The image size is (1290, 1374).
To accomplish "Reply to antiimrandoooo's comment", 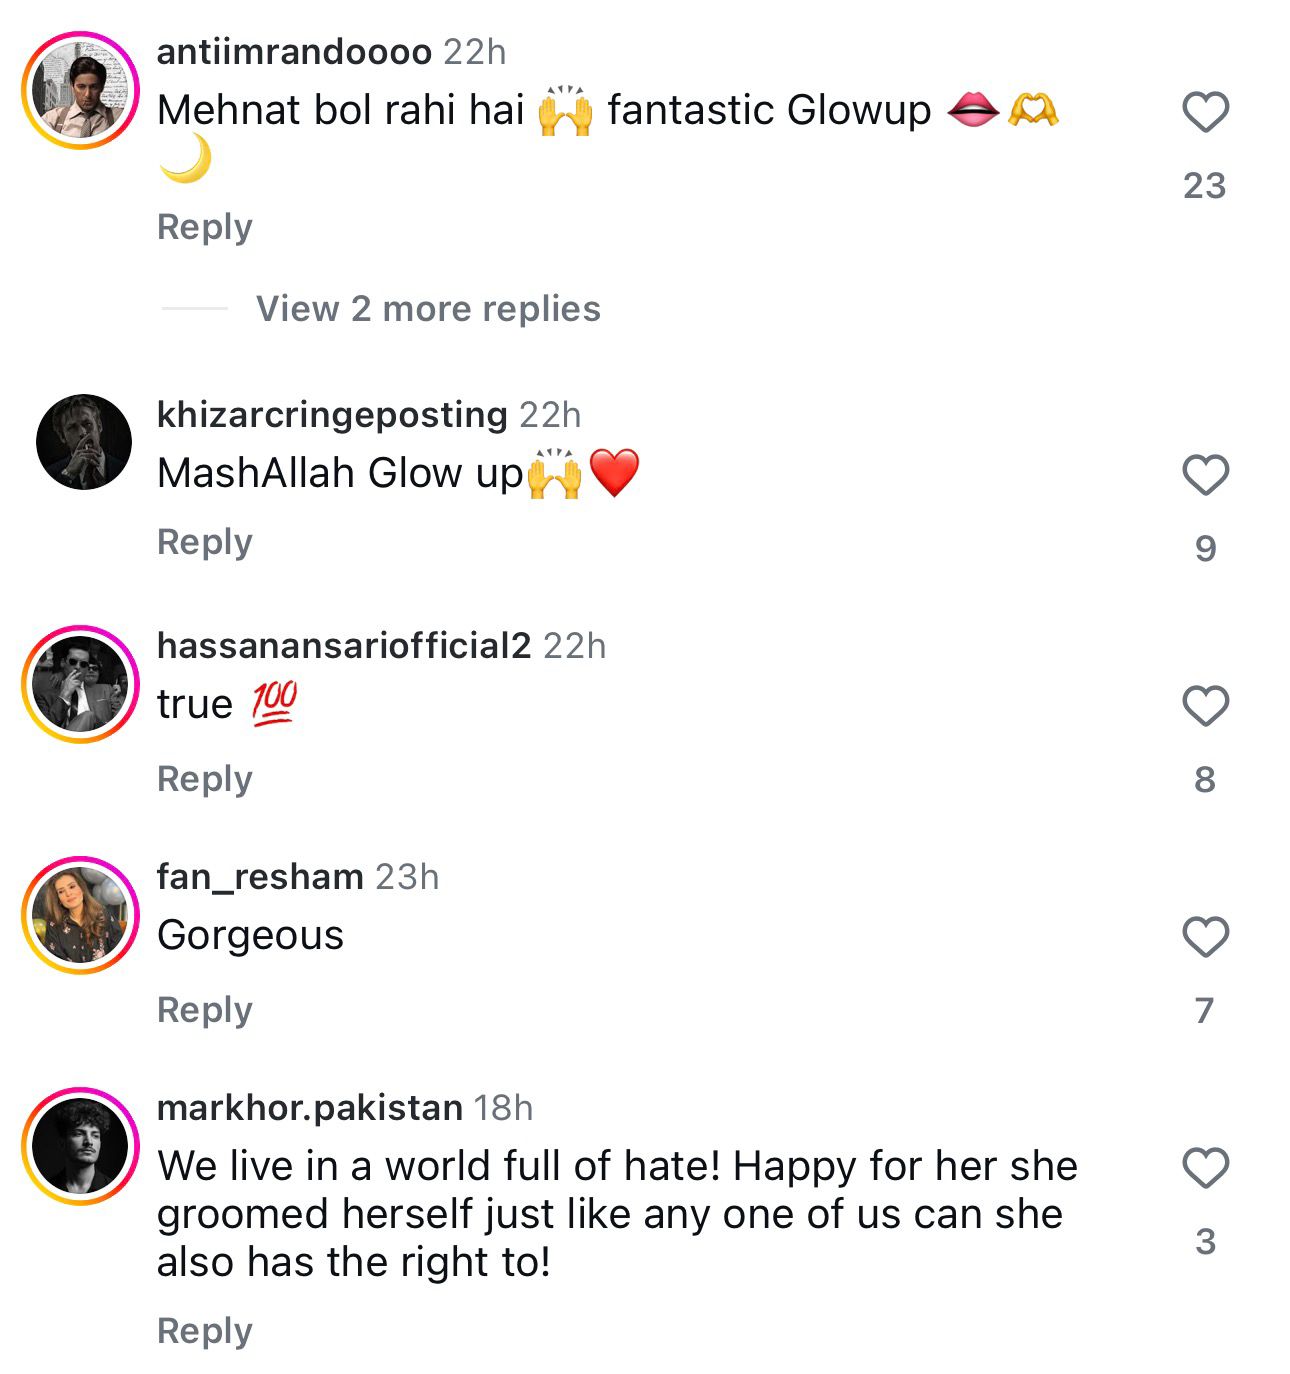I will pyautogui.click(x=205, y=227).
